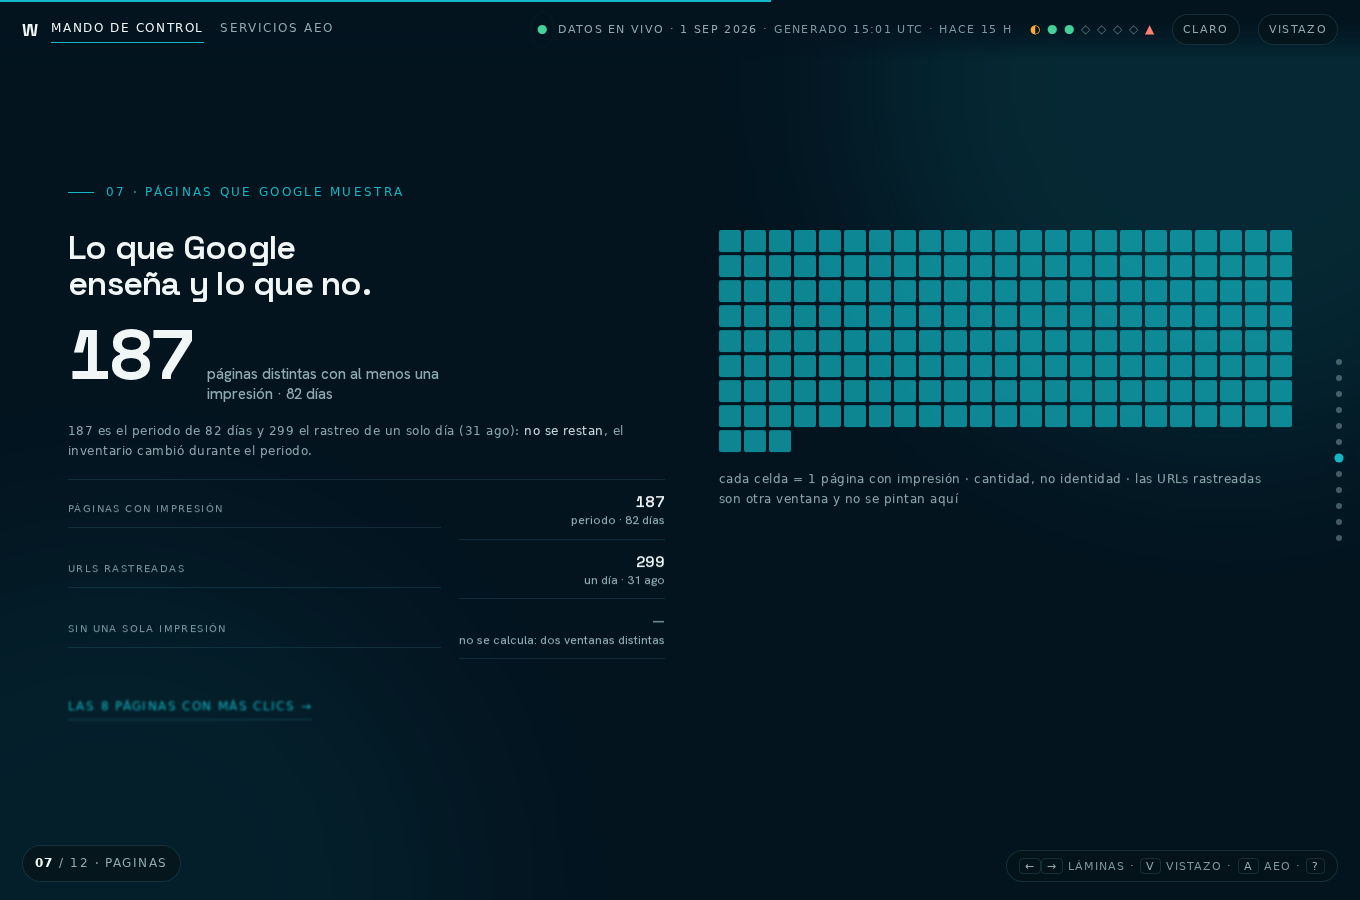Click 'no se calcula: dos ventanas distintas'

[x=562, y=640]
